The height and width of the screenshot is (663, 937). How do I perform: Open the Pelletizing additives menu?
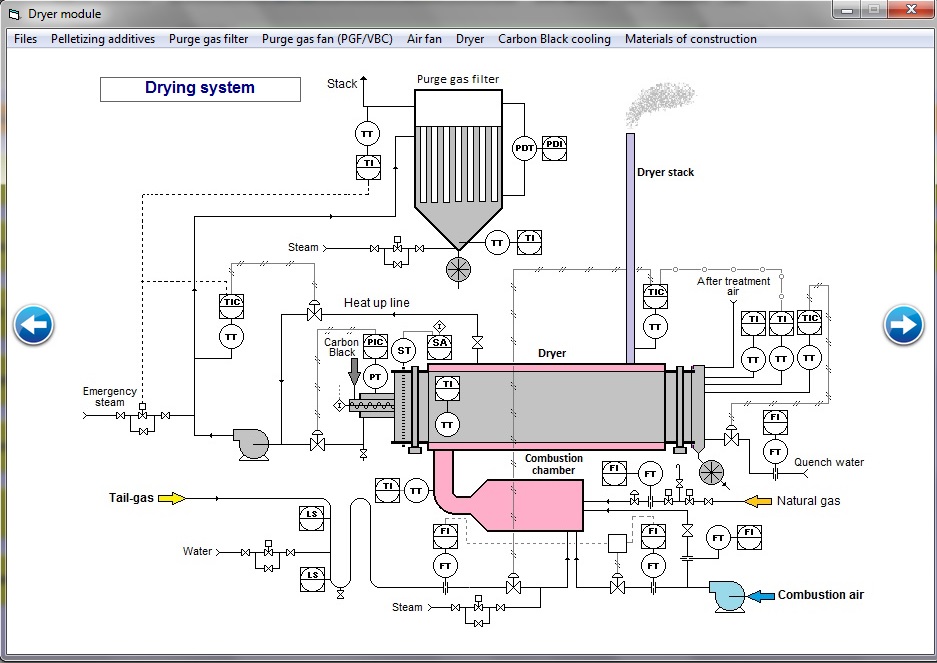103,39
